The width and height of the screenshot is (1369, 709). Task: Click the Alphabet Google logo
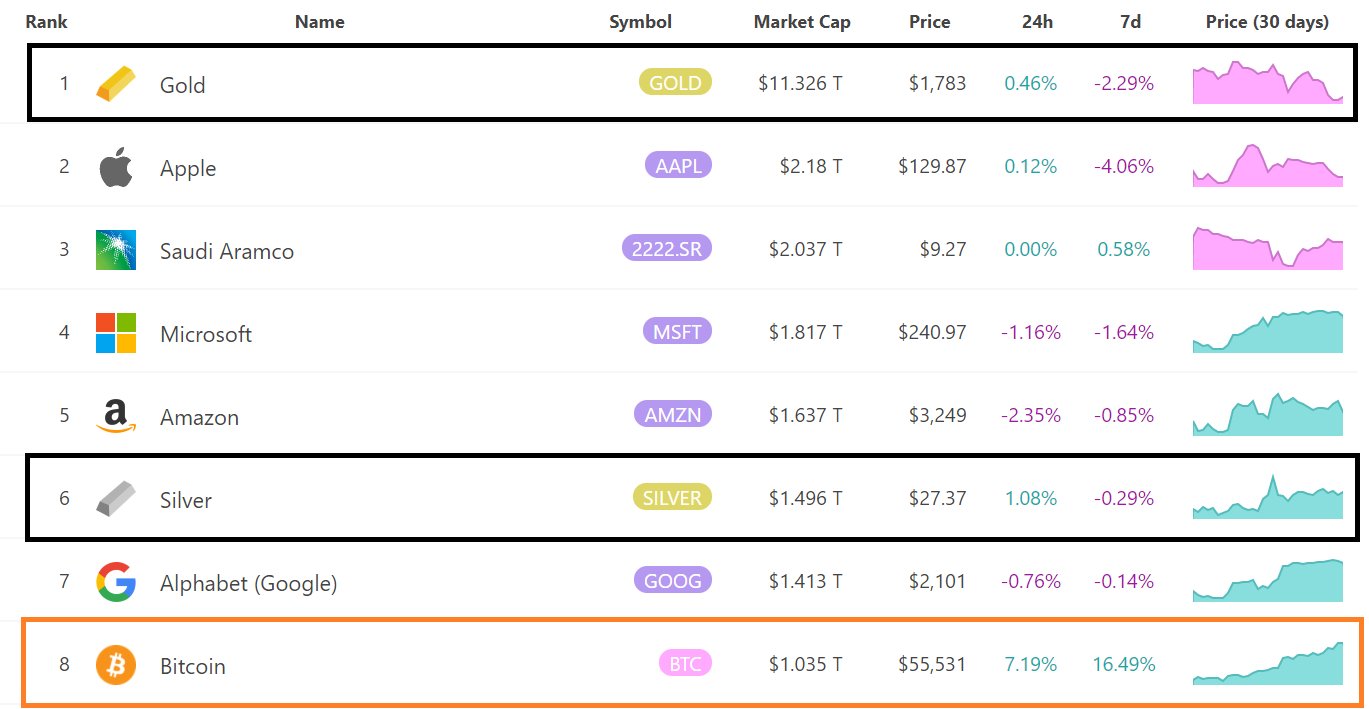[115, 582]
